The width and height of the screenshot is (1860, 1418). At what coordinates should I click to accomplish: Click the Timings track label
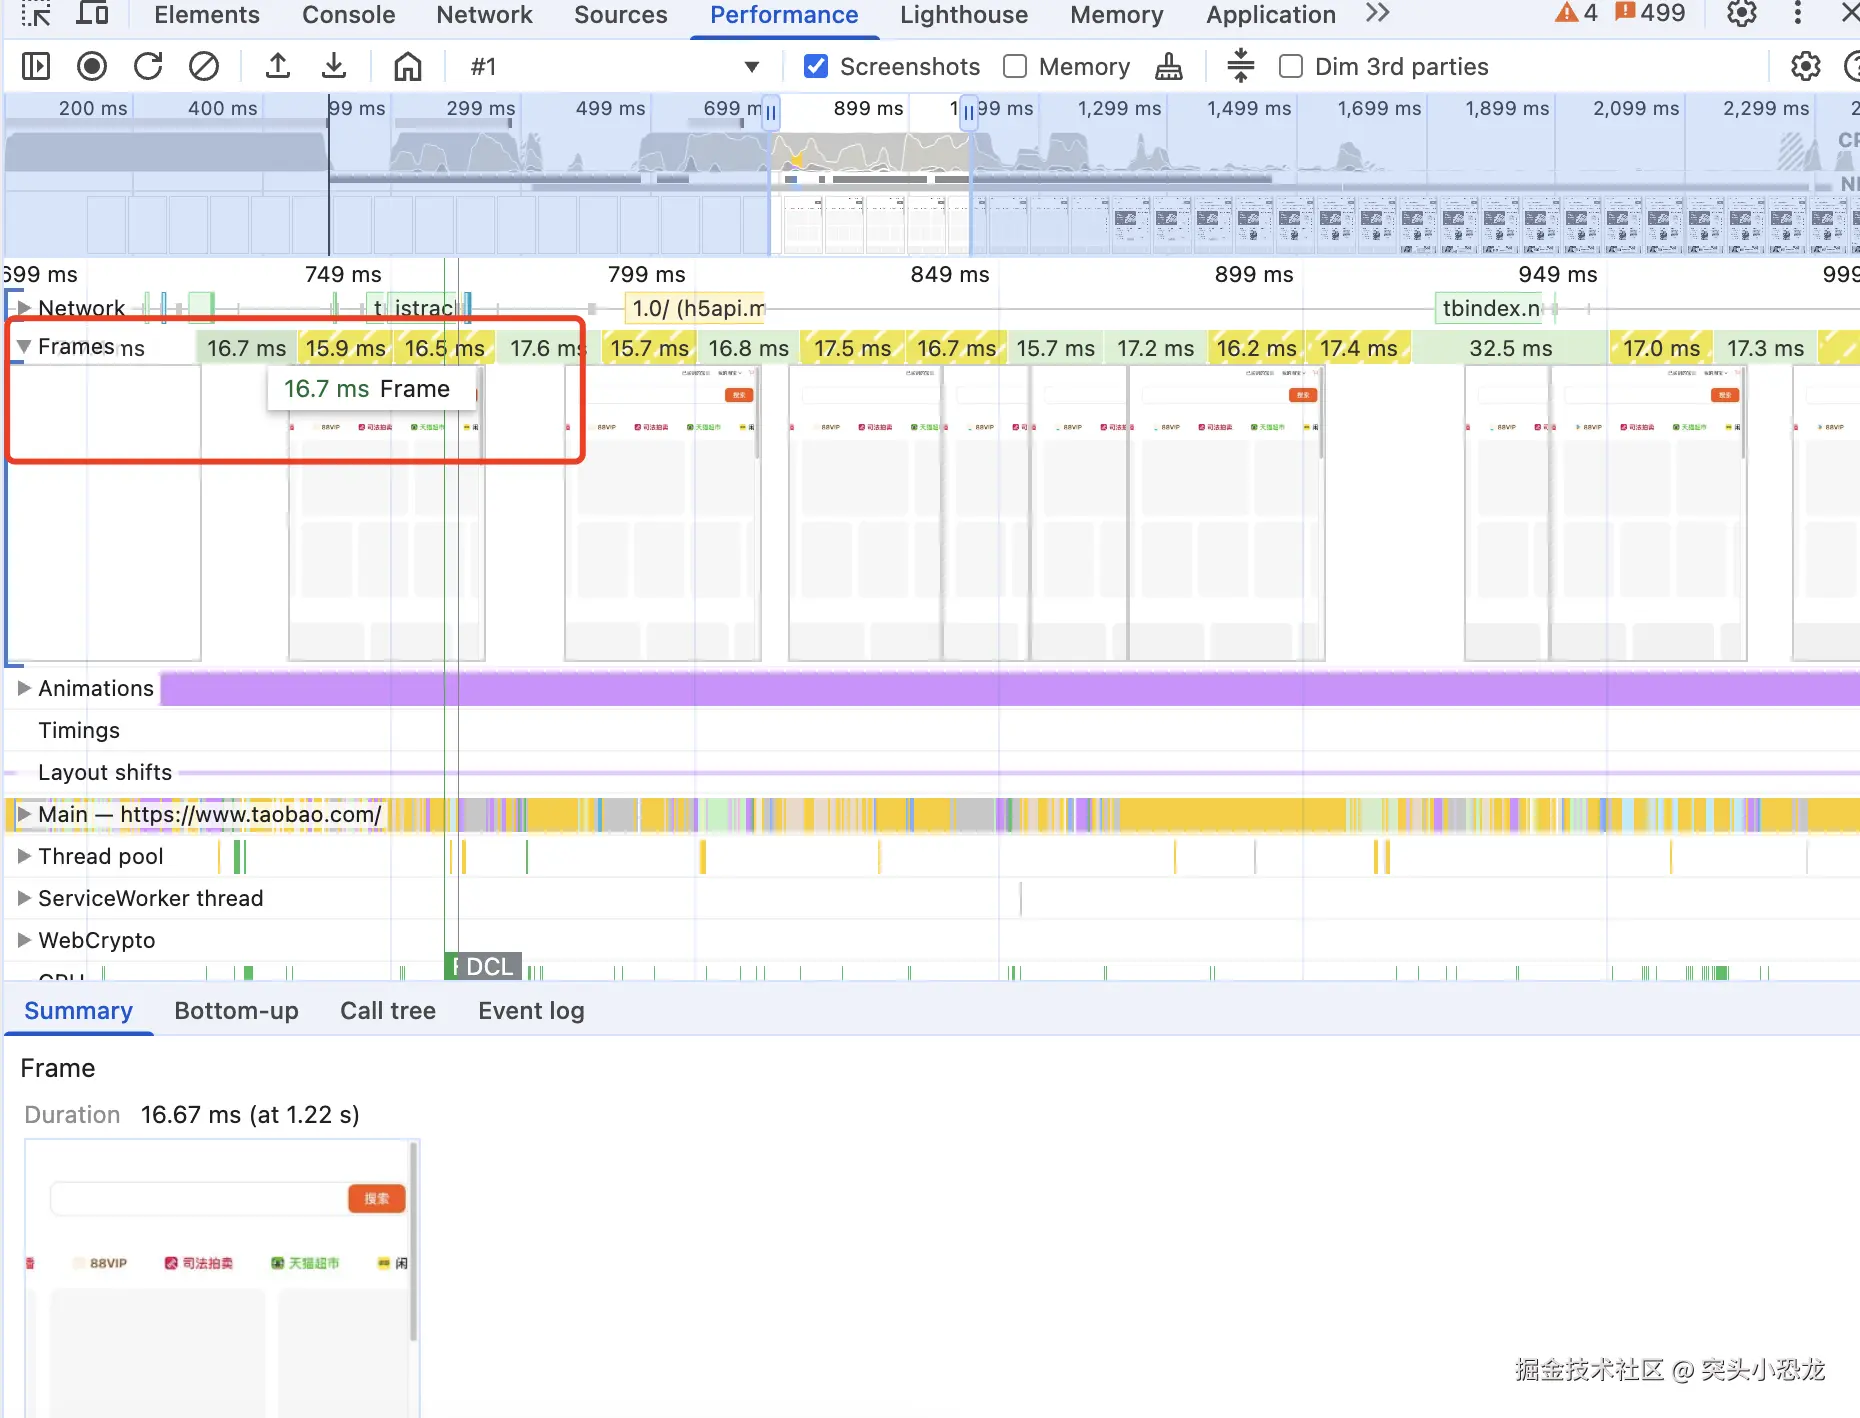(x=79, y=730)
